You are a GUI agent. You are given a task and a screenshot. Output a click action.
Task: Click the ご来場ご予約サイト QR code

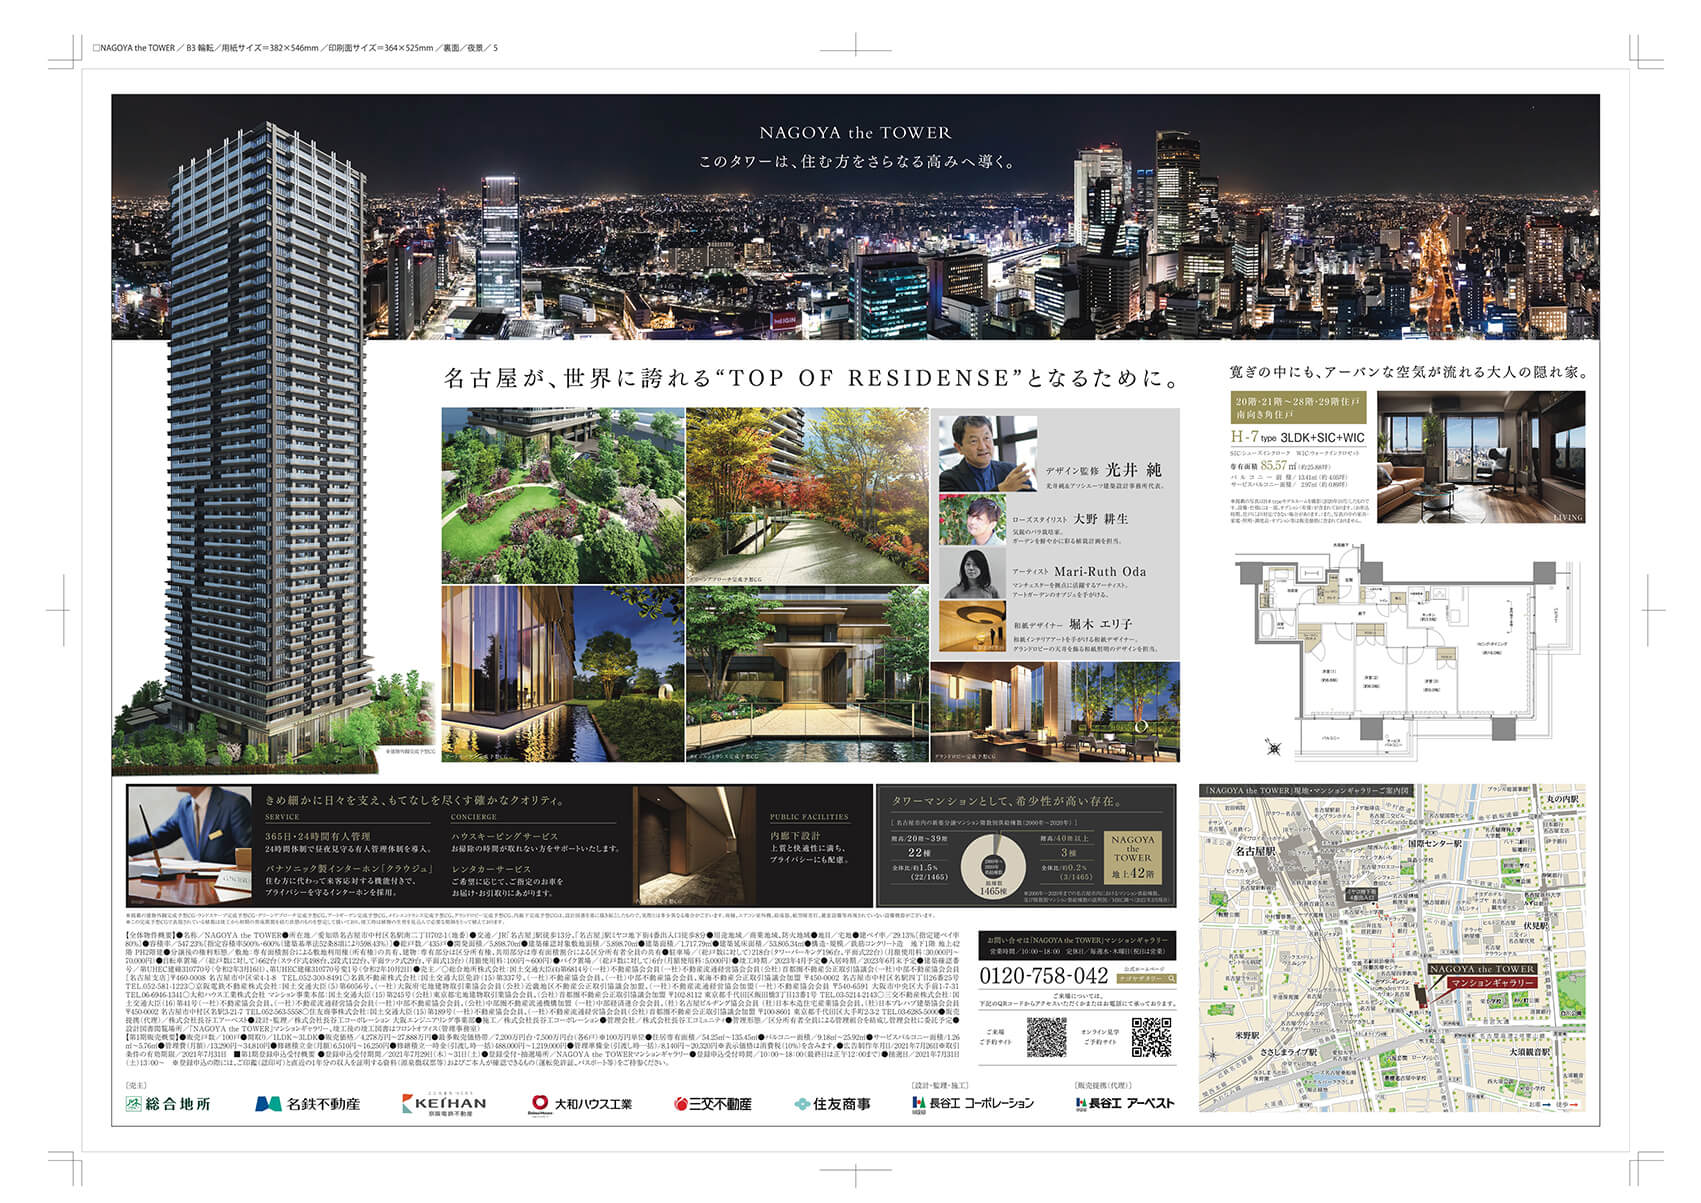1046,1037
